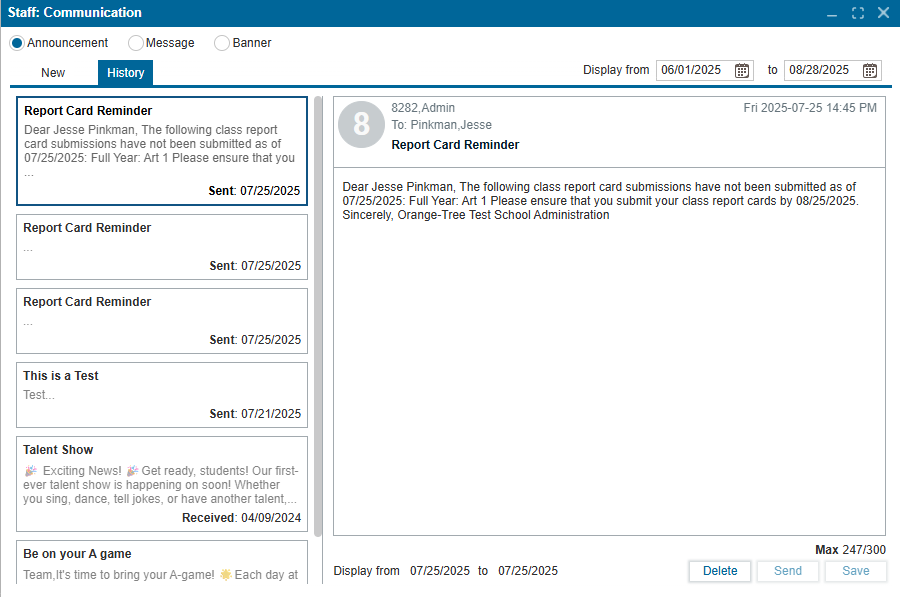Open the Talent Show announcement
900x597 pixels.
tap(162, 483)
